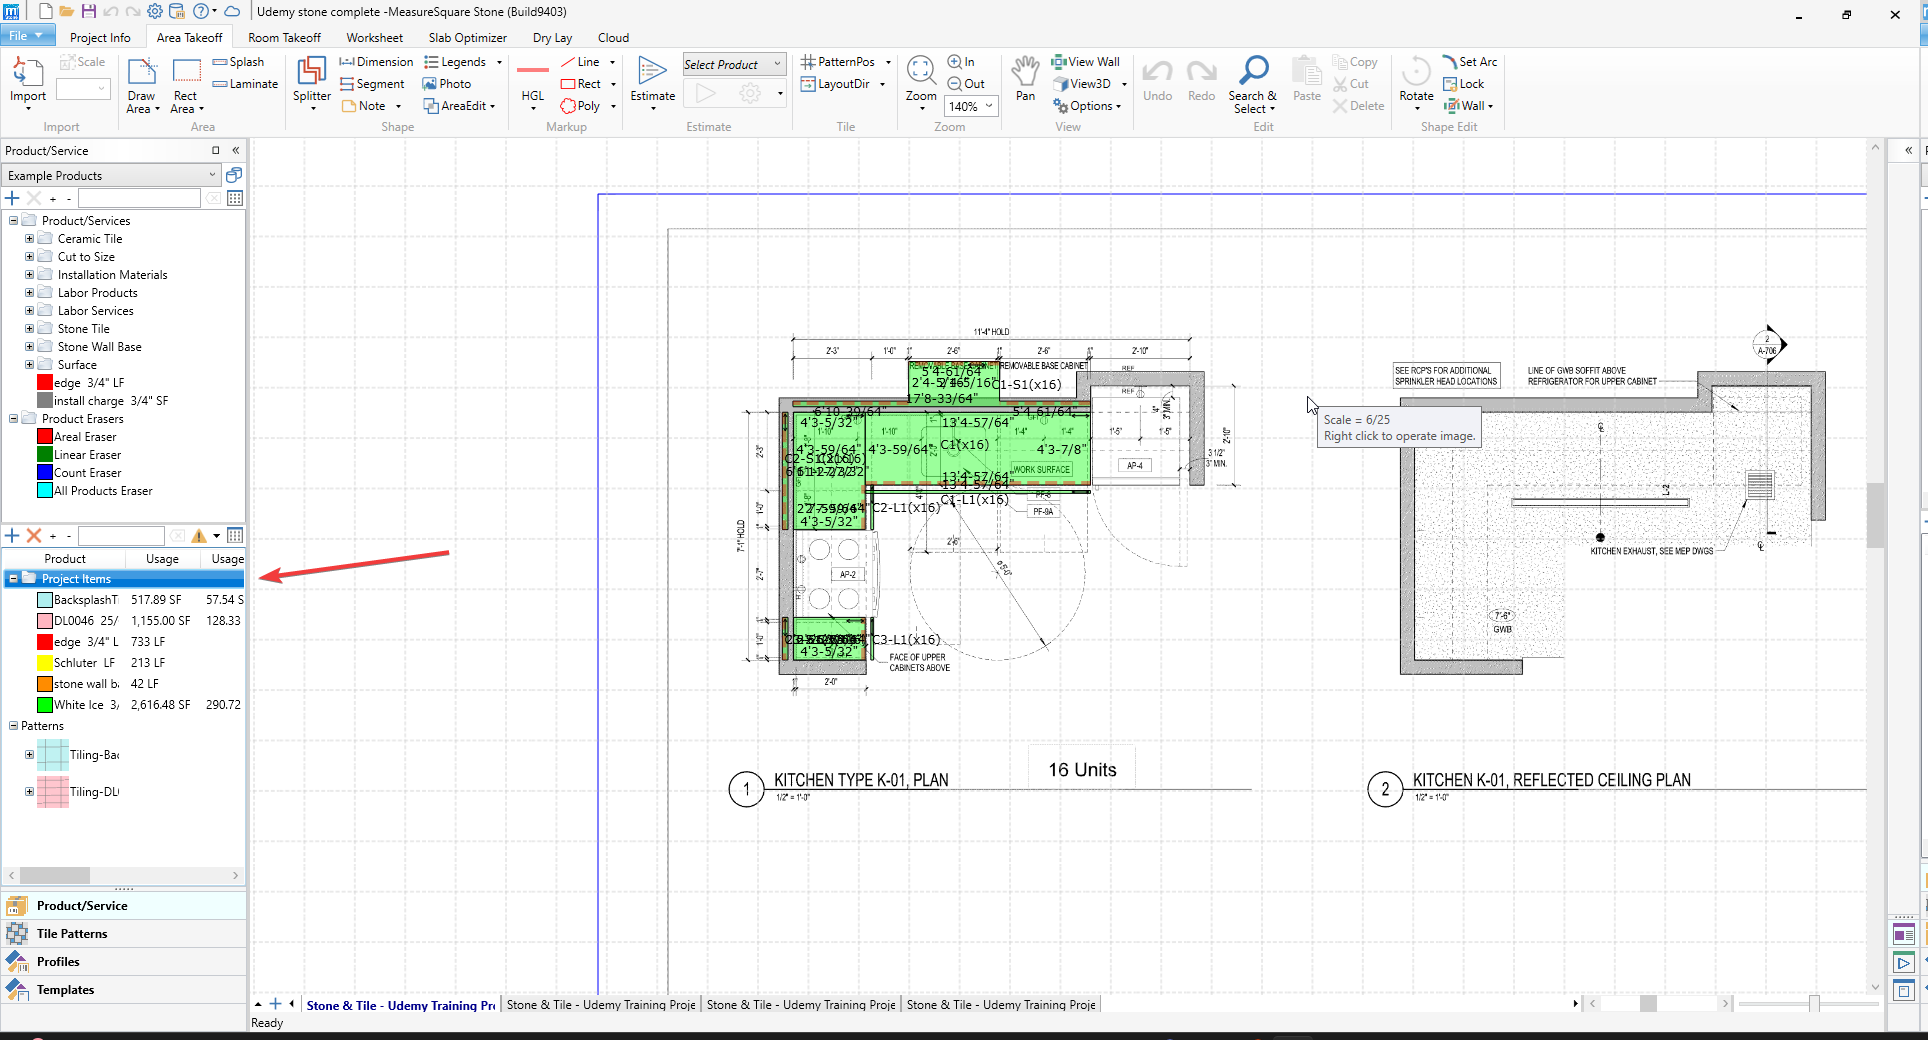
Task: Expand the Tiling-Bac pattern item
Action: (x=29, y=755)
